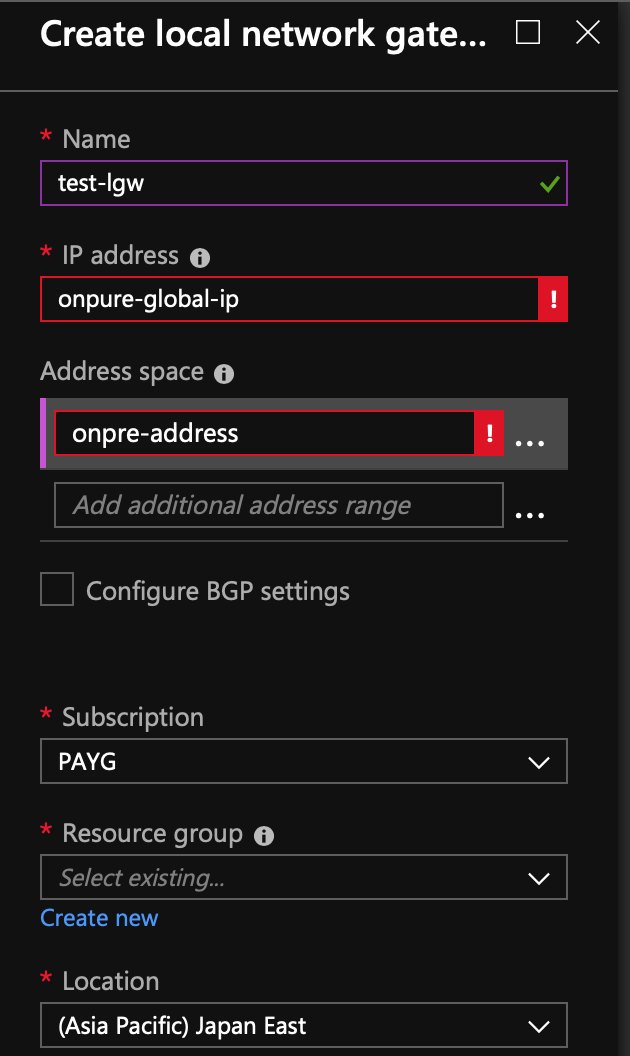
Task: Click the purple highlight bar beside onpre-address
Action: tap(43, 434)
